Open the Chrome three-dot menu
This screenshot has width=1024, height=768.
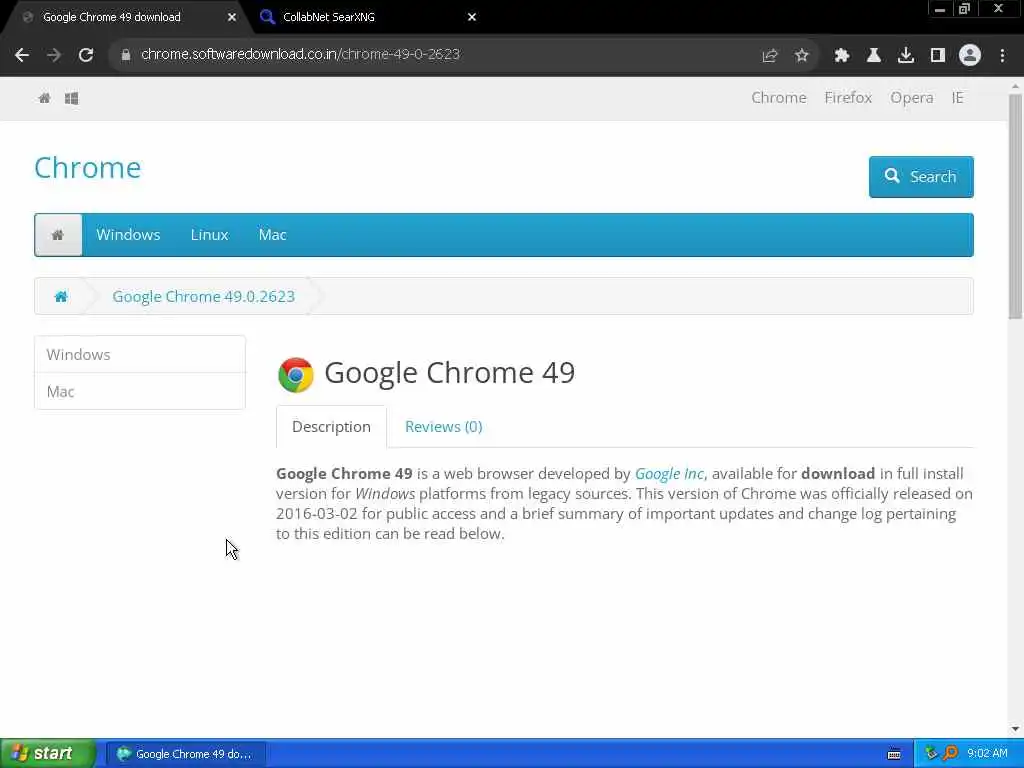pos(1002,56)
